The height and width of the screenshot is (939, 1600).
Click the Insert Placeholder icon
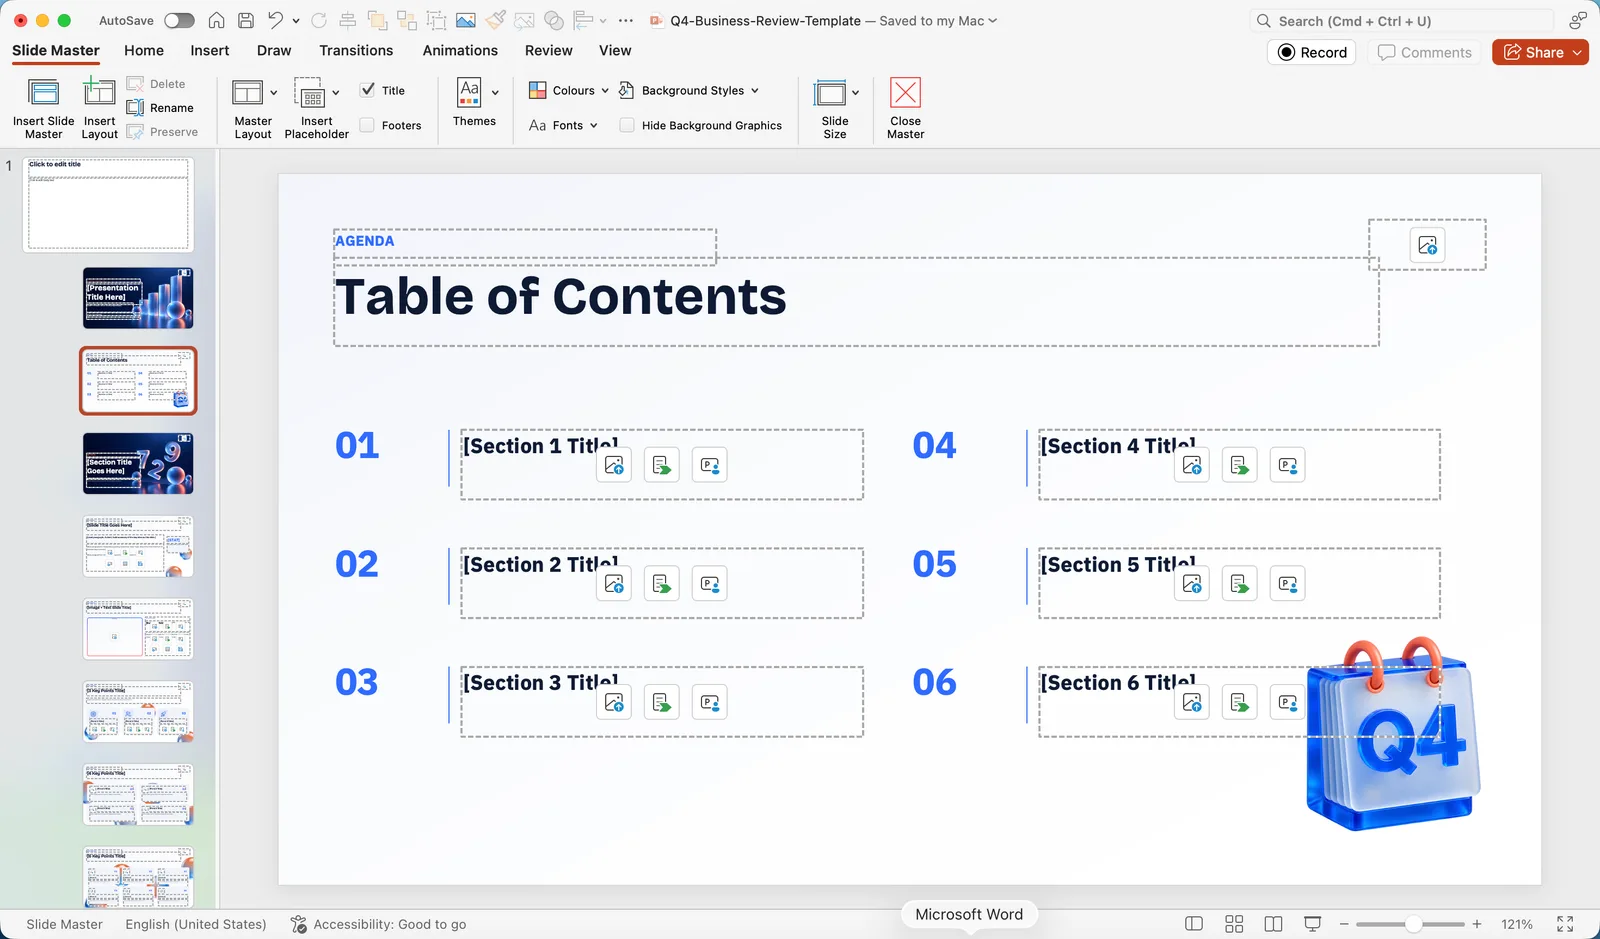coord(310,93)
